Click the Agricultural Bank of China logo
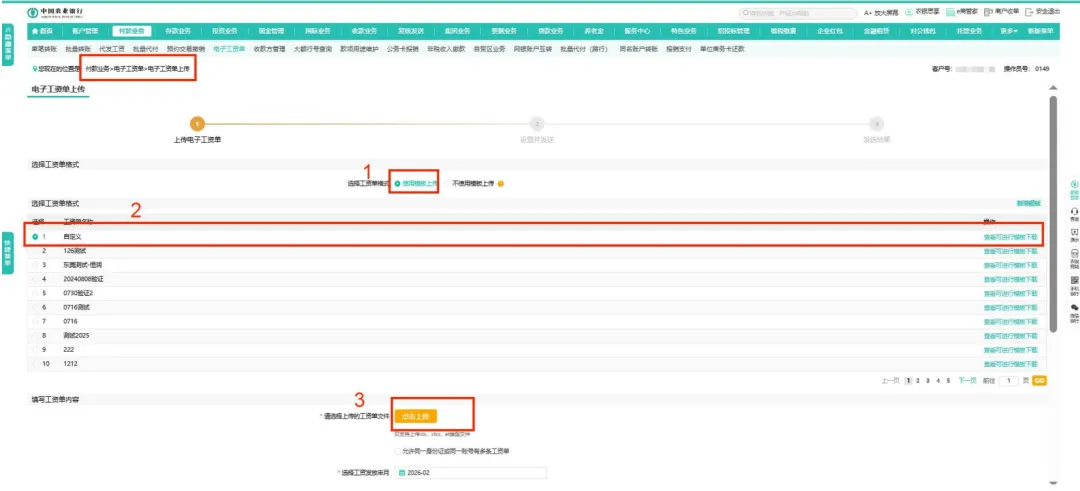 click(56, 13)
